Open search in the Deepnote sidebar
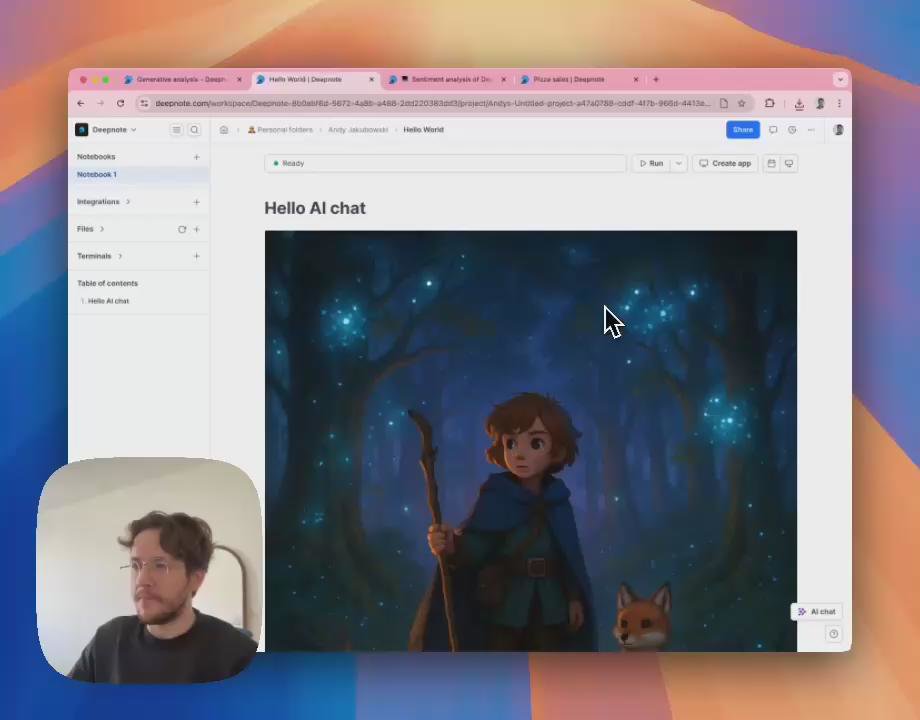This screenshot has height=720, width=920. coord(194,130)
